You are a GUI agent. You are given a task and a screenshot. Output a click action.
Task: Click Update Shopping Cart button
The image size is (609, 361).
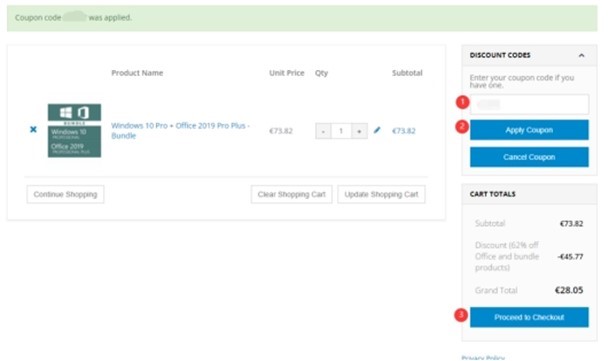[x=381, y=194]
